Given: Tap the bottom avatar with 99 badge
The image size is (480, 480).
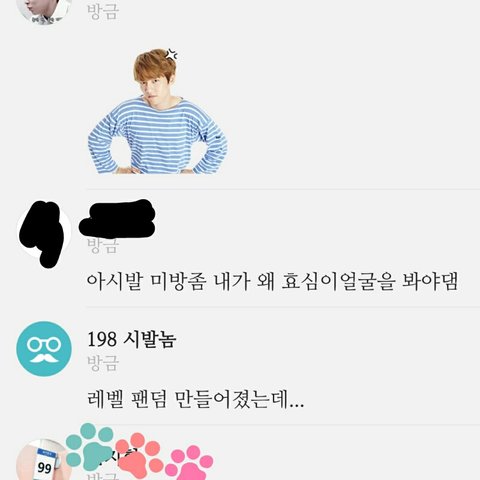Looking at the screenshot, I should 42,460.
